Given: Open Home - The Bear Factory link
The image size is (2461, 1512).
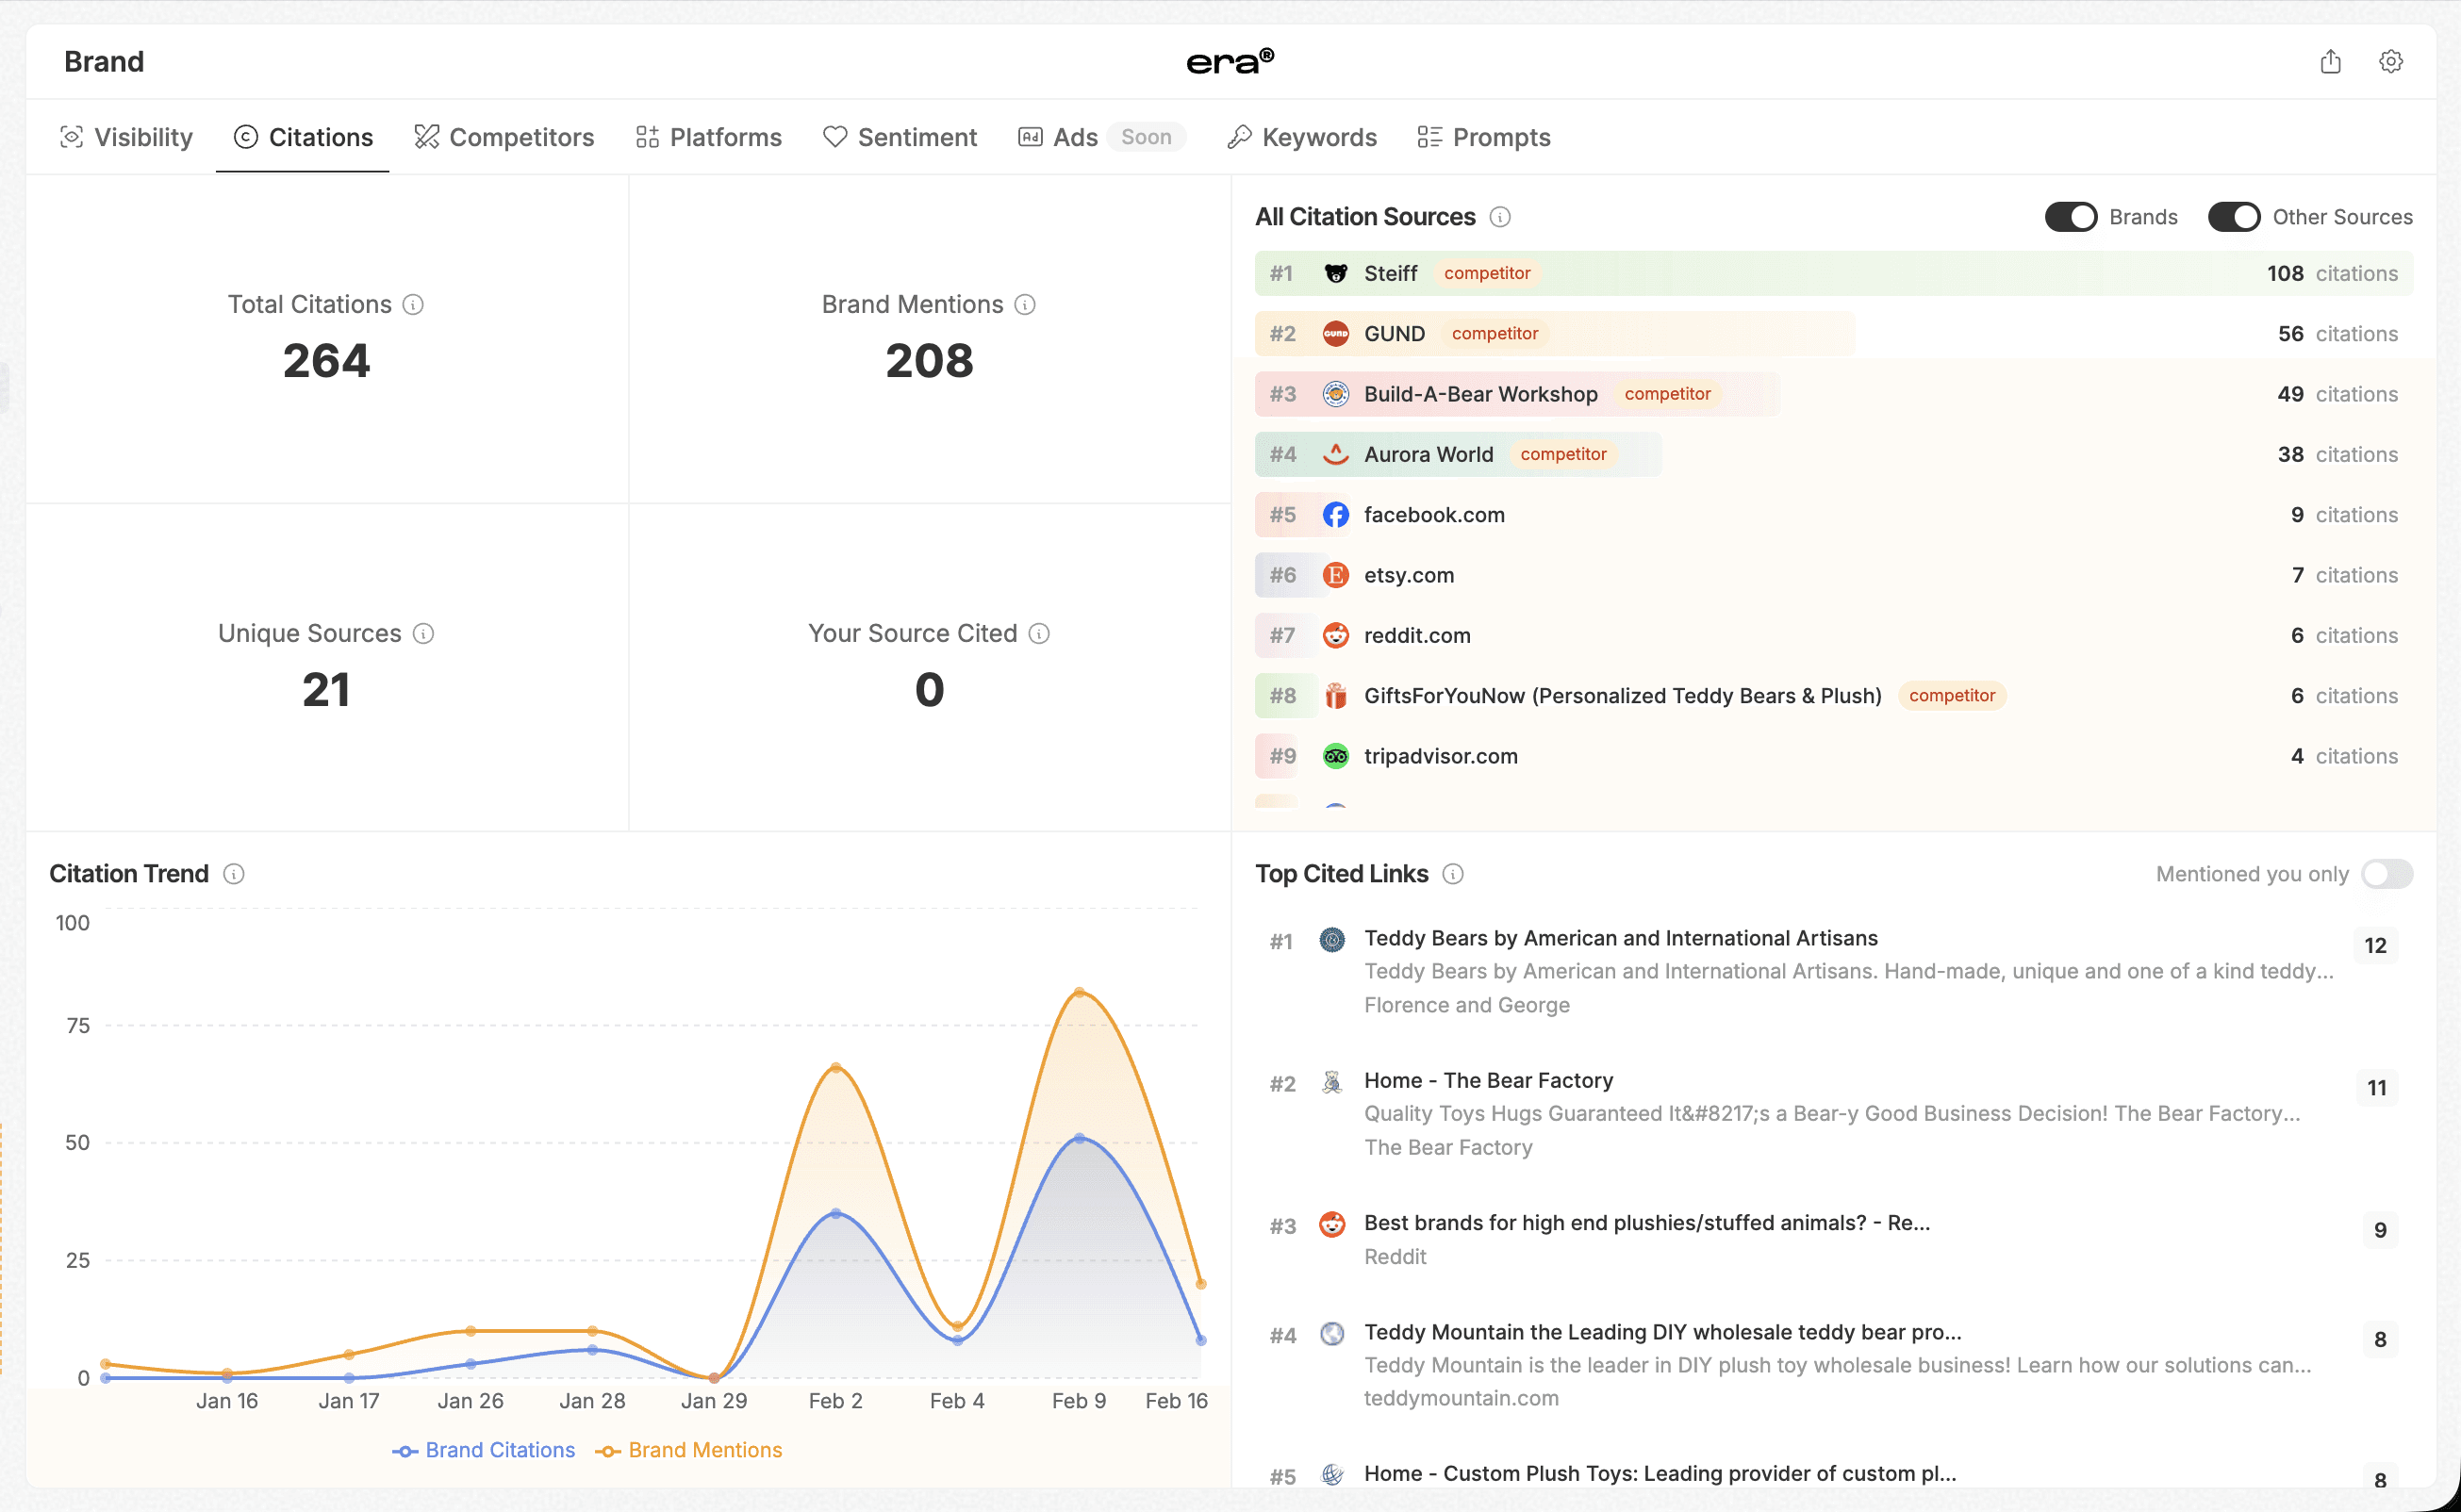Looking at the screenshot, I should [1488, 1080].
